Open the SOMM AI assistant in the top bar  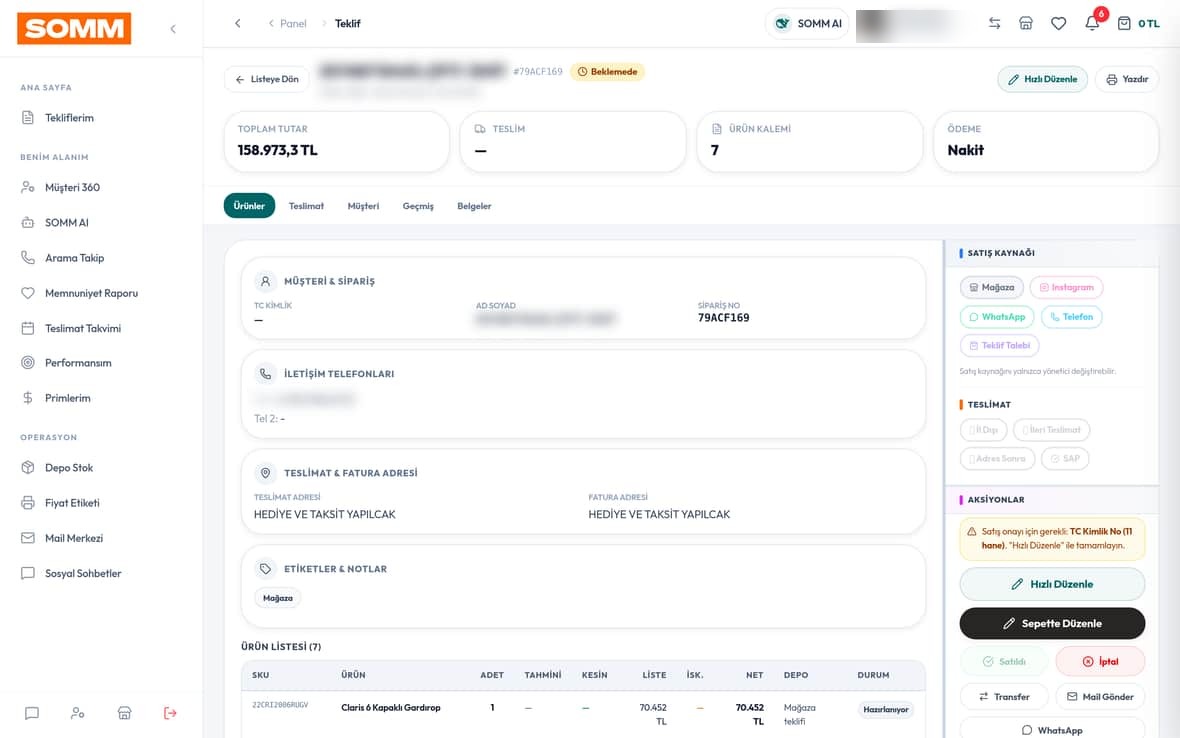pos(807,23)
